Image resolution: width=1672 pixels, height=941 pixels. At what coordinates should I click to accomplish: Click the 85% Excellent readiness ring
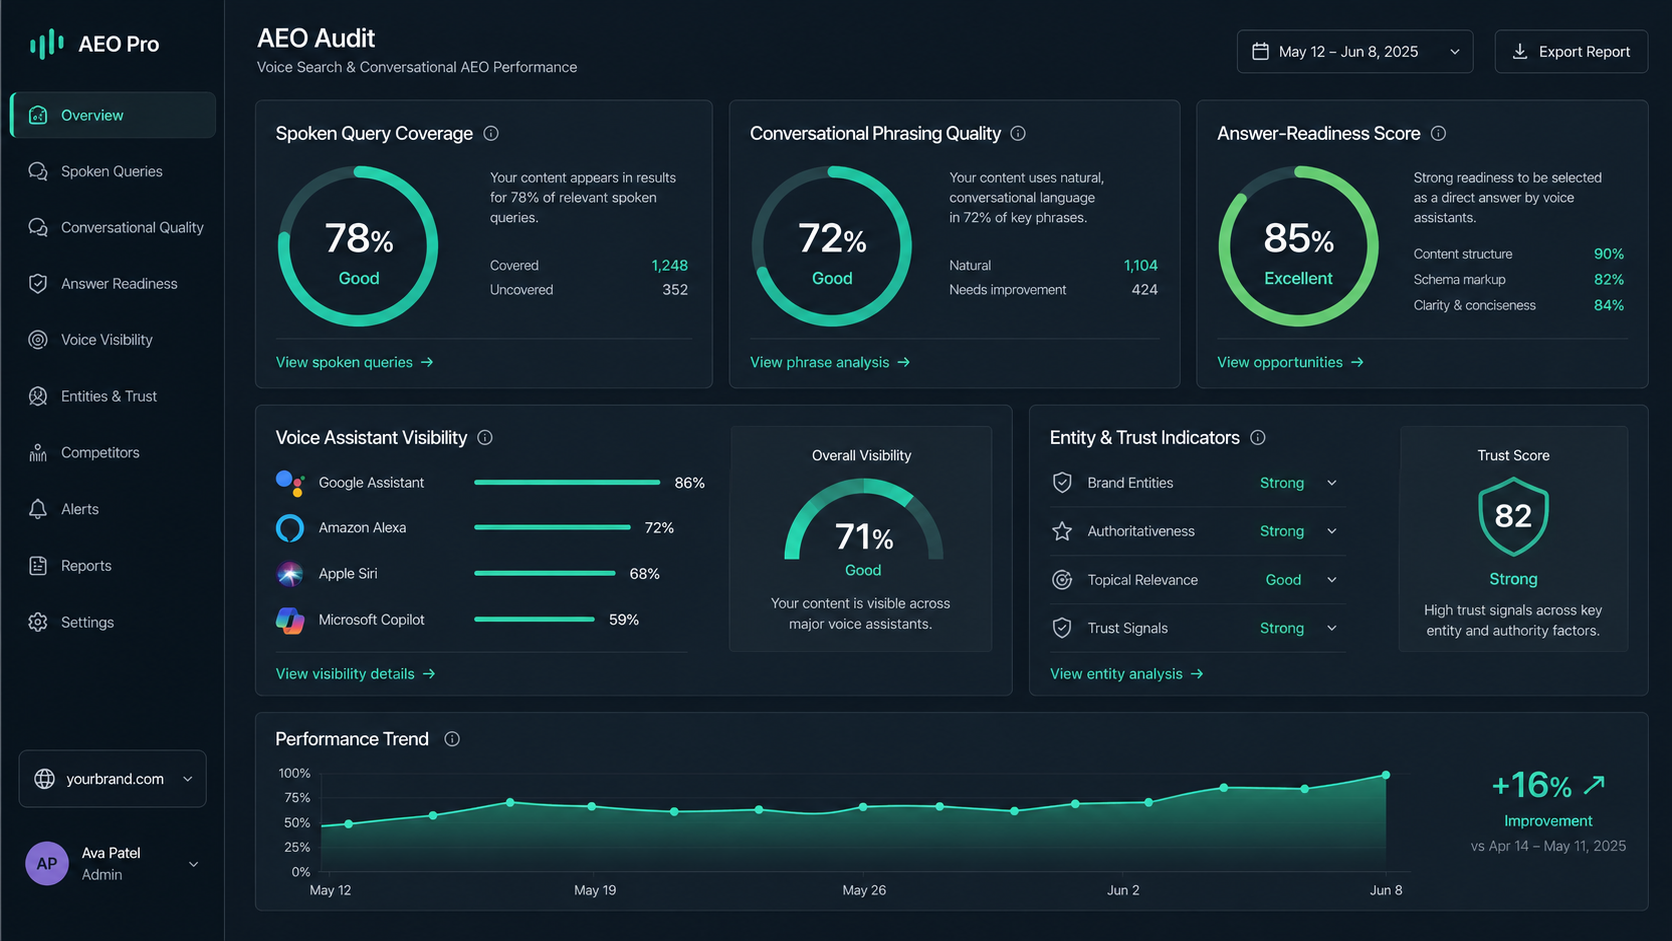[x=1298, y=246]
